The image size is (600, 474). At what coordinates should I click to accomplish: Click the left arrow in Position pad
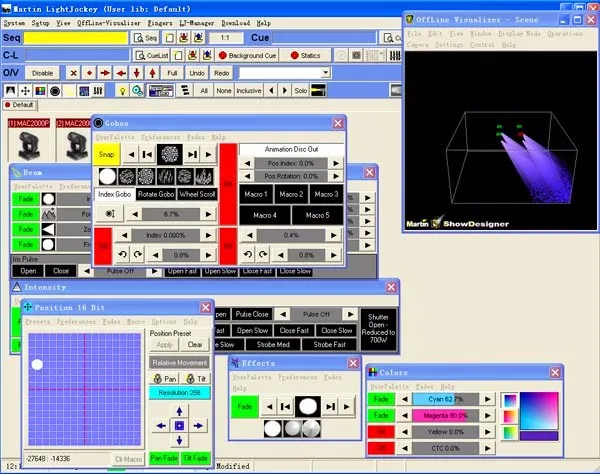pos(161,425)
